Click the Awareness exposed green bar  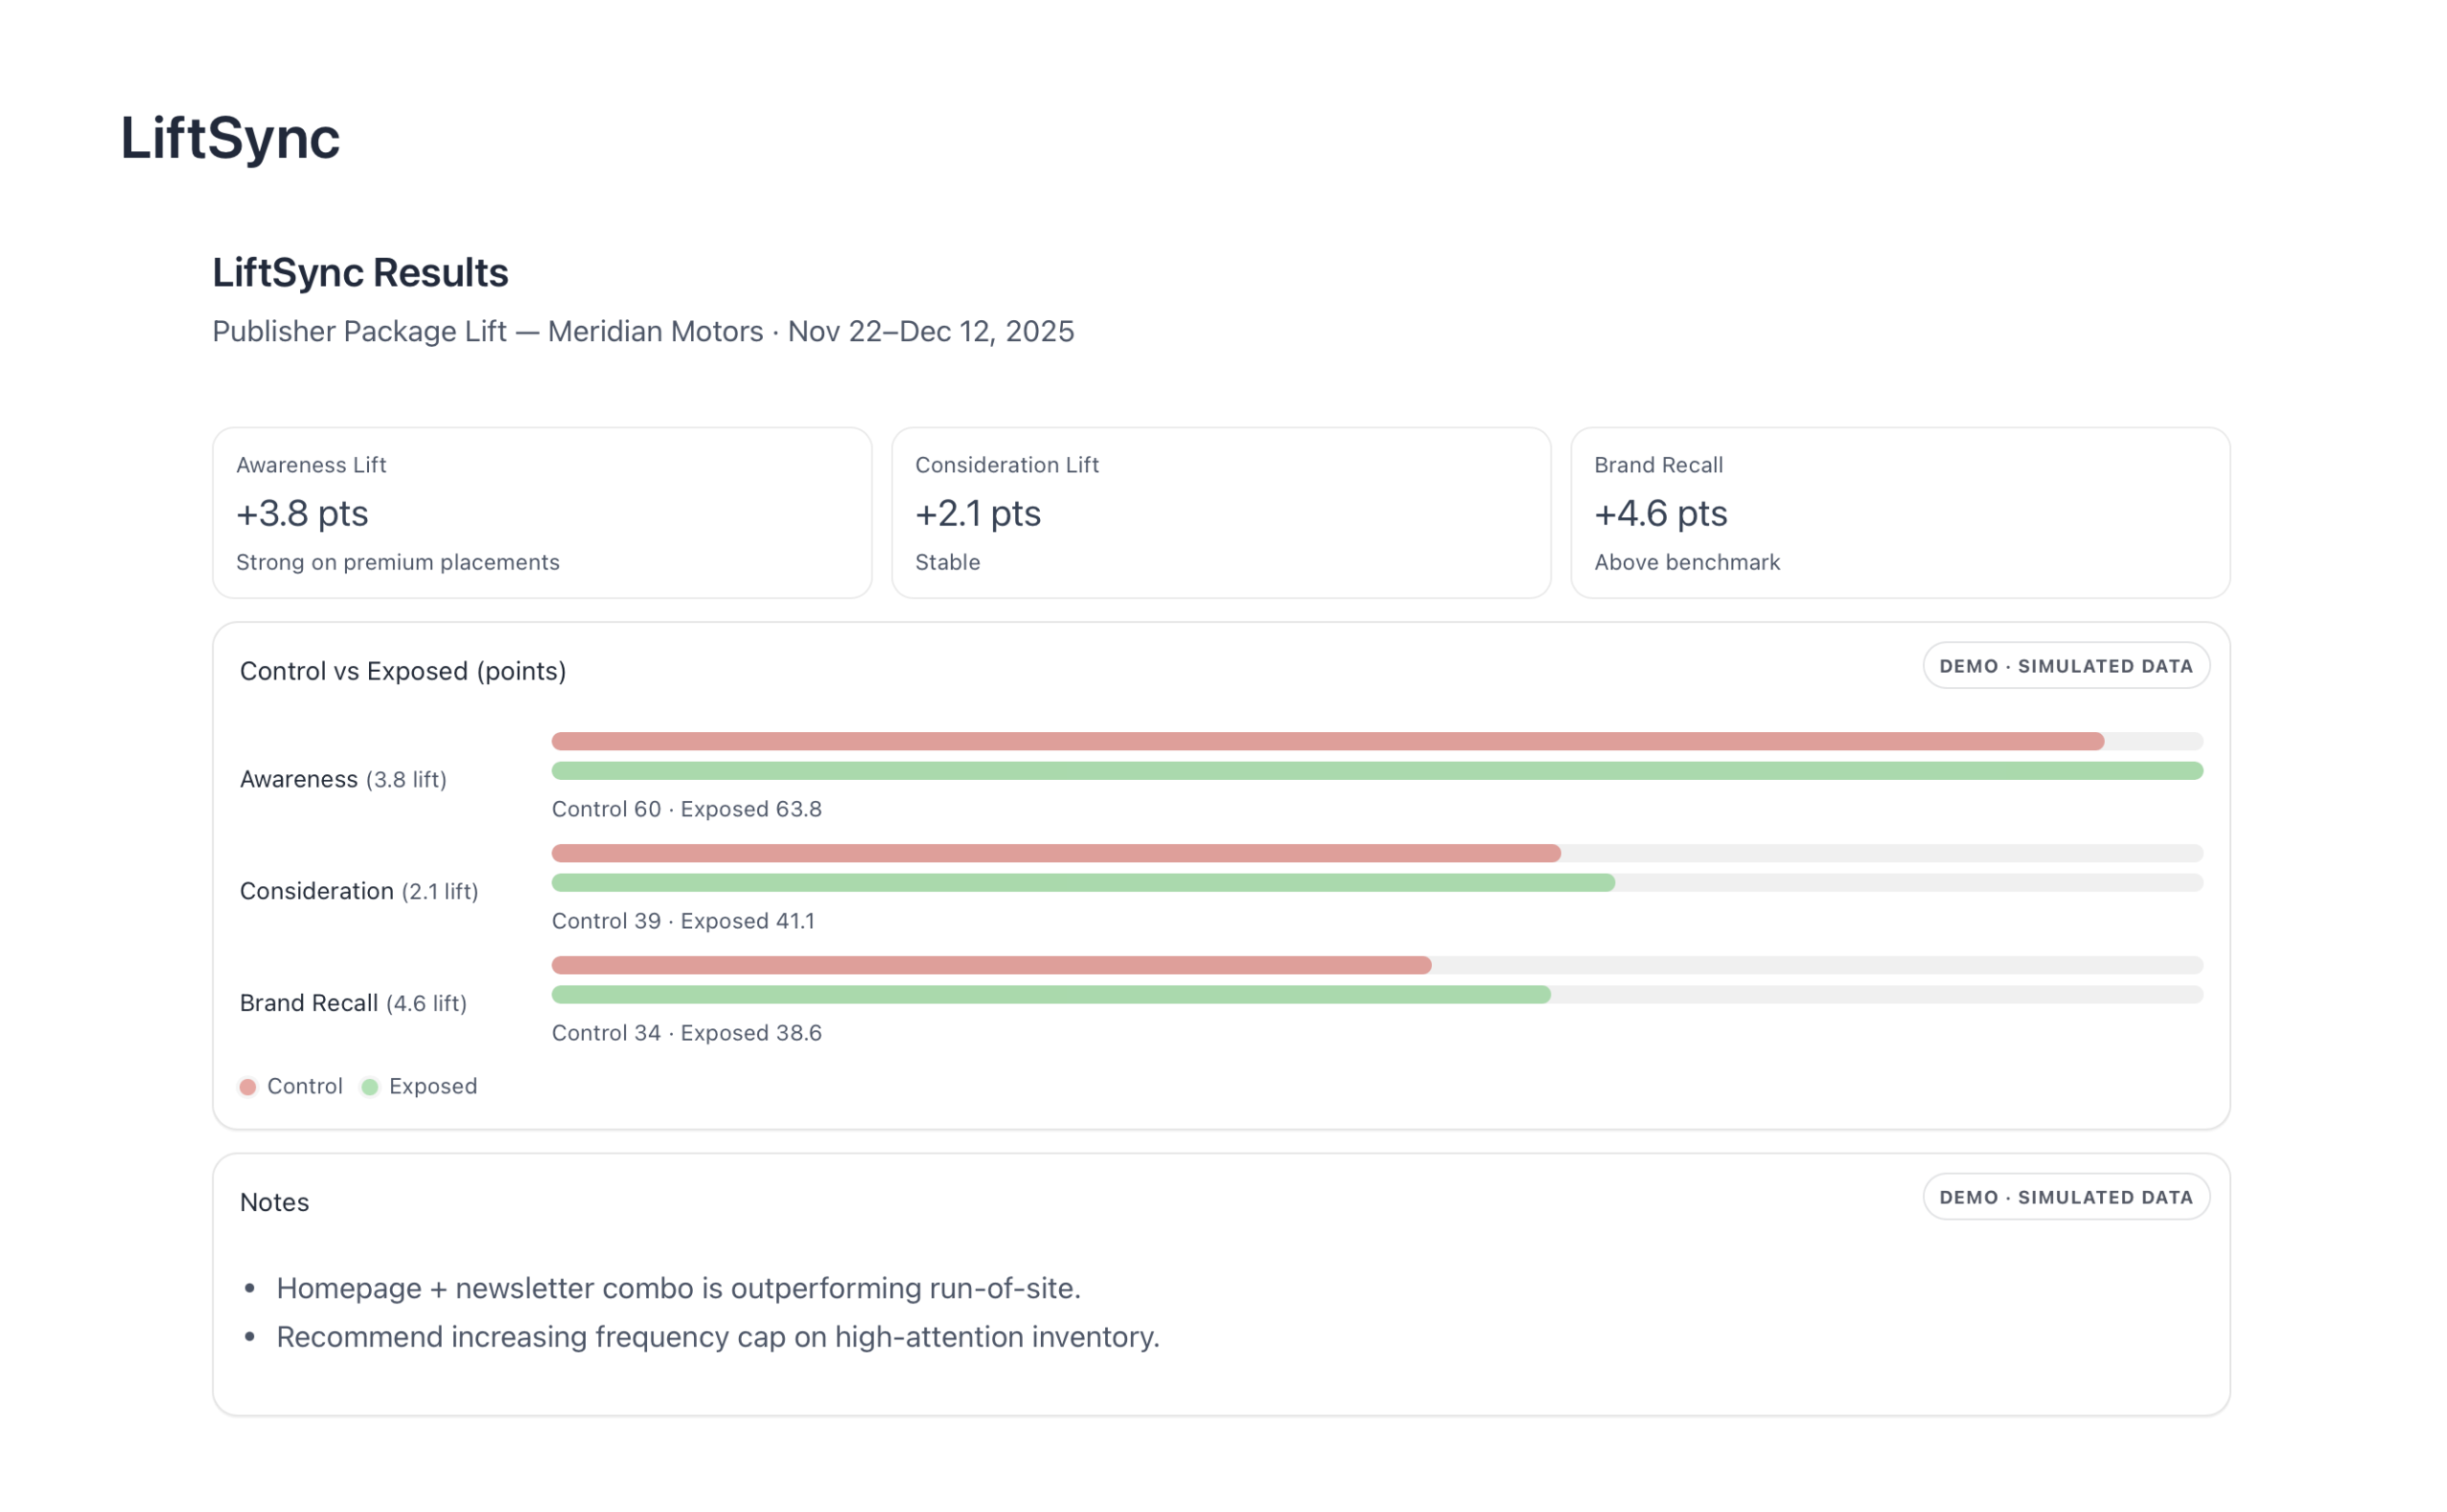pyautogui.click(x=1377, y=771)
